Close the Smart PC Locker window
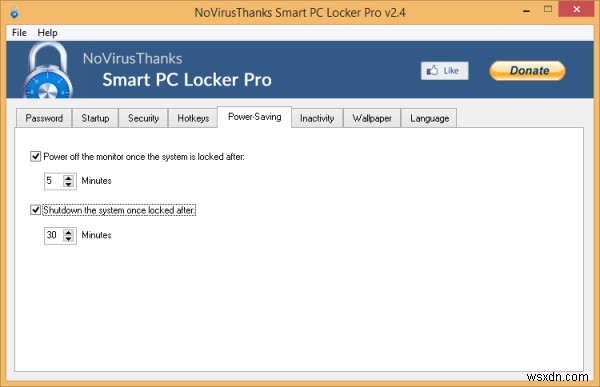This screenshot has width=600, height=387. point(577,9)
